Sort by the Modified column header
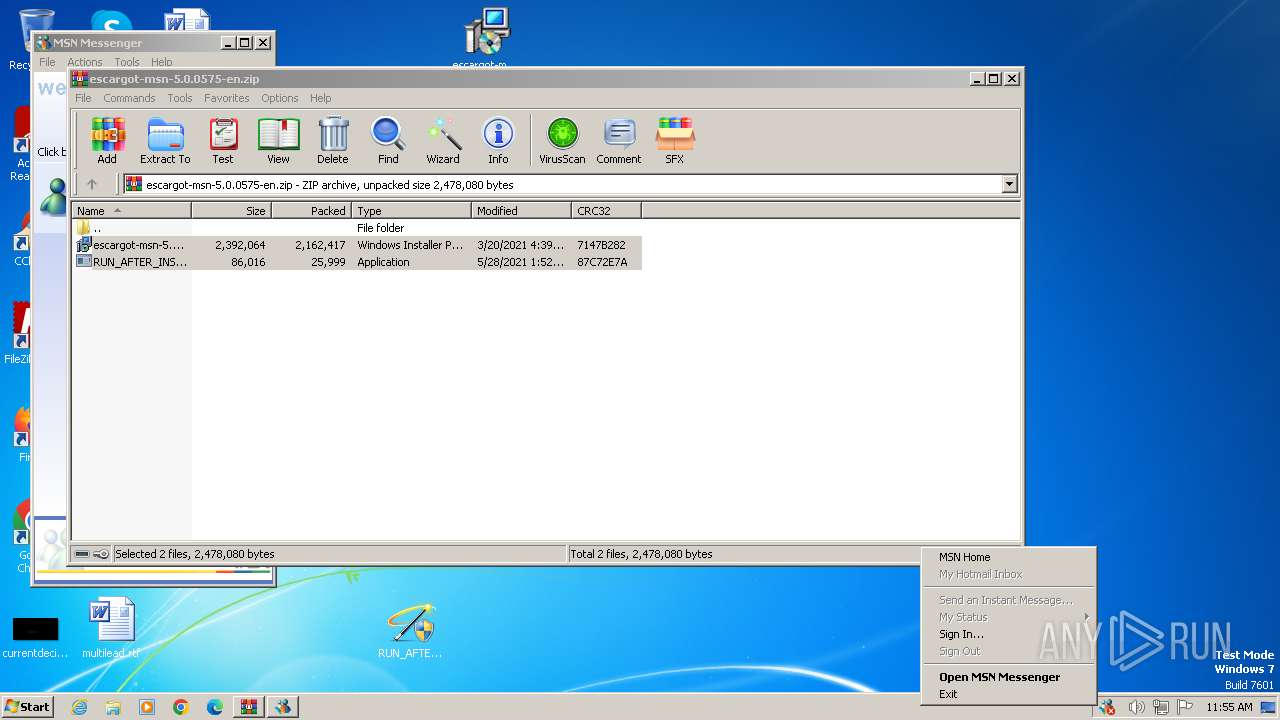 521,211
